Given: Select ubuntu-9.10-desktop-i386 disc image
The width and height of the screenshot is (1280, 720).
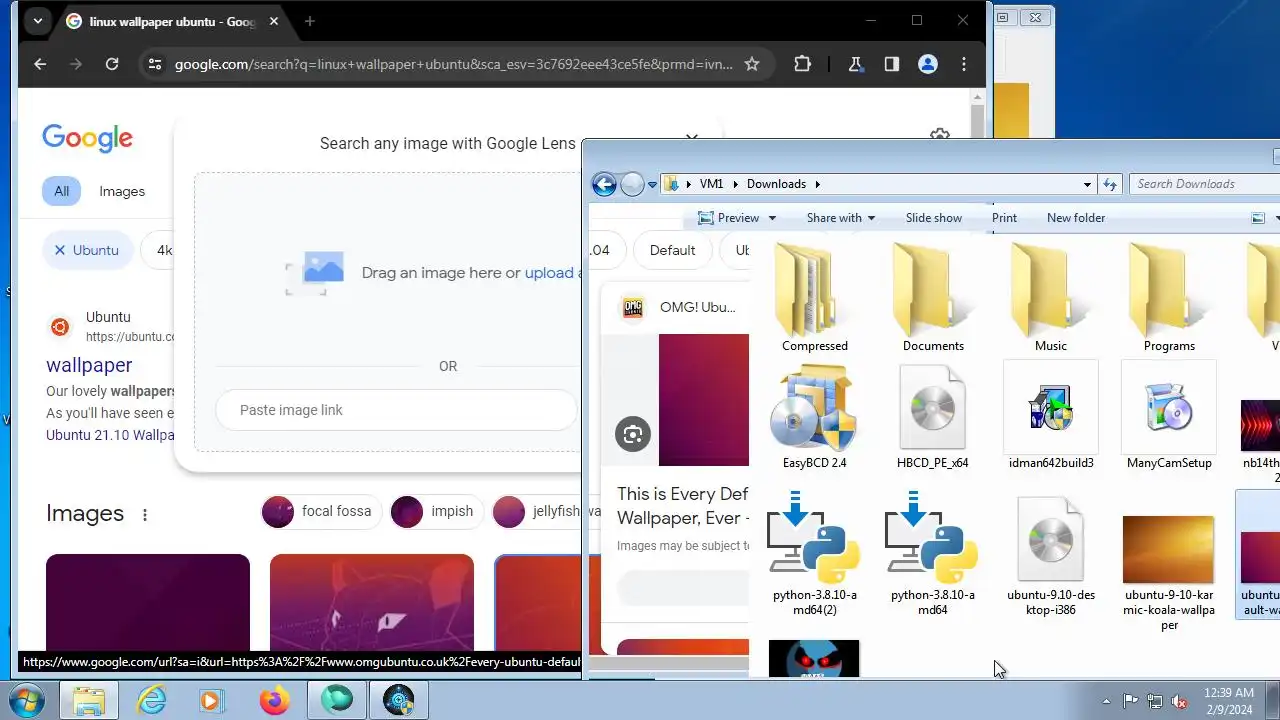Looking at the screenshot, I should pyautogui.click(x=1051, y=554).
